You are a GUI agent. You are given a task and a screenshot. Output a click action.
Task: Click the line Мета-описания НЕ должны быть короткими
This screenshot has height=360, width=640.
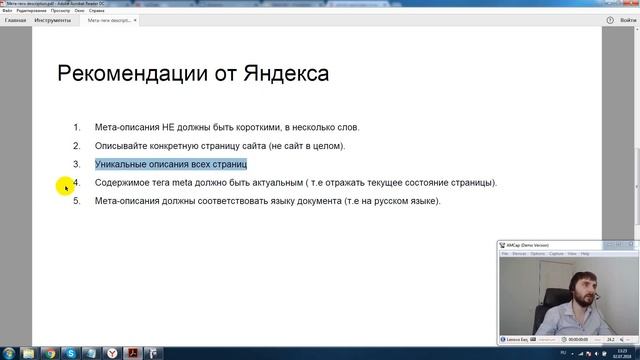(227, 127)
